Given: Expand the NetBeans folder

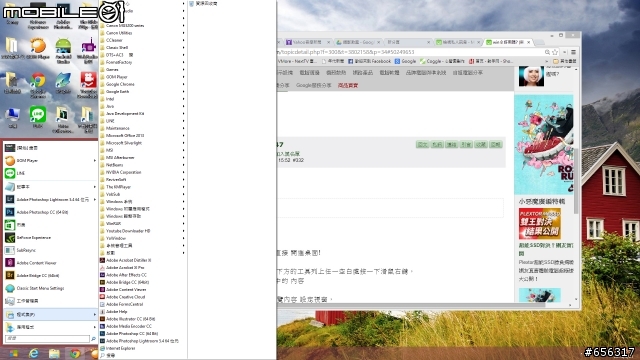Looking at the screenshot, I should (x=142, y=165).
